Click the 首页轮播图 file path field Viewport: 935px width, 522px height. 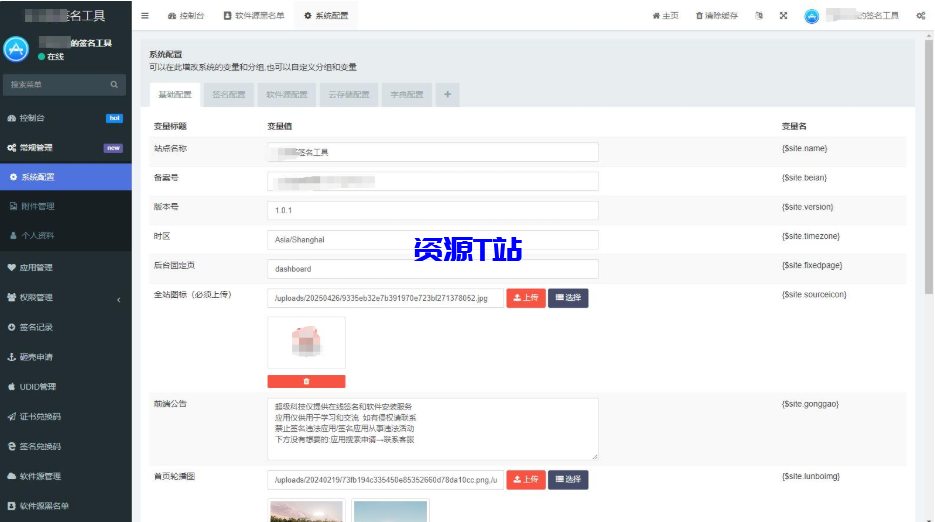click(x=385, y=480)
